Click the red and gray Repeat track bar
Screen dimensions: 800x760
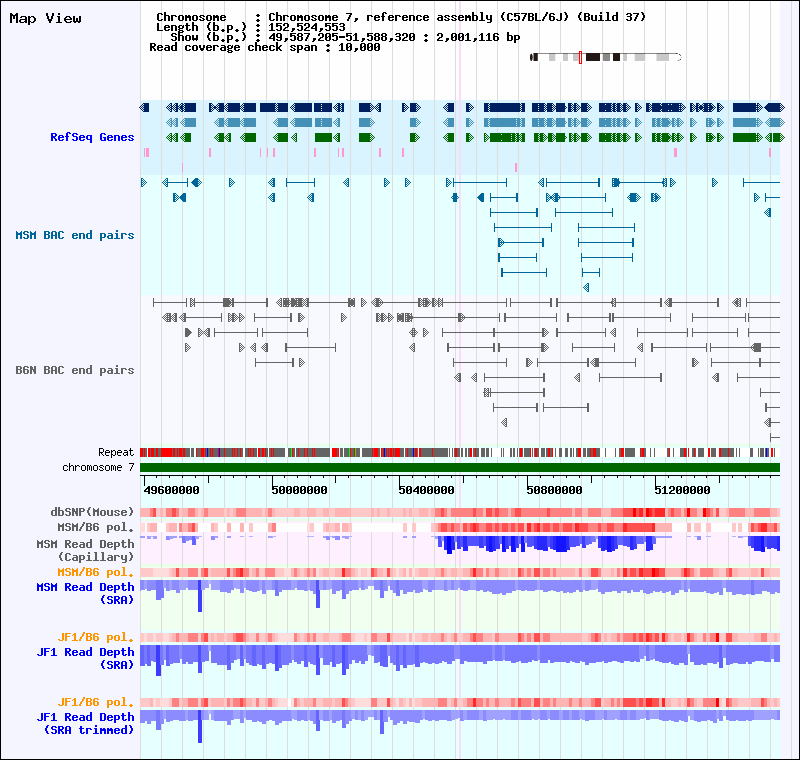[x=460, y=452]
